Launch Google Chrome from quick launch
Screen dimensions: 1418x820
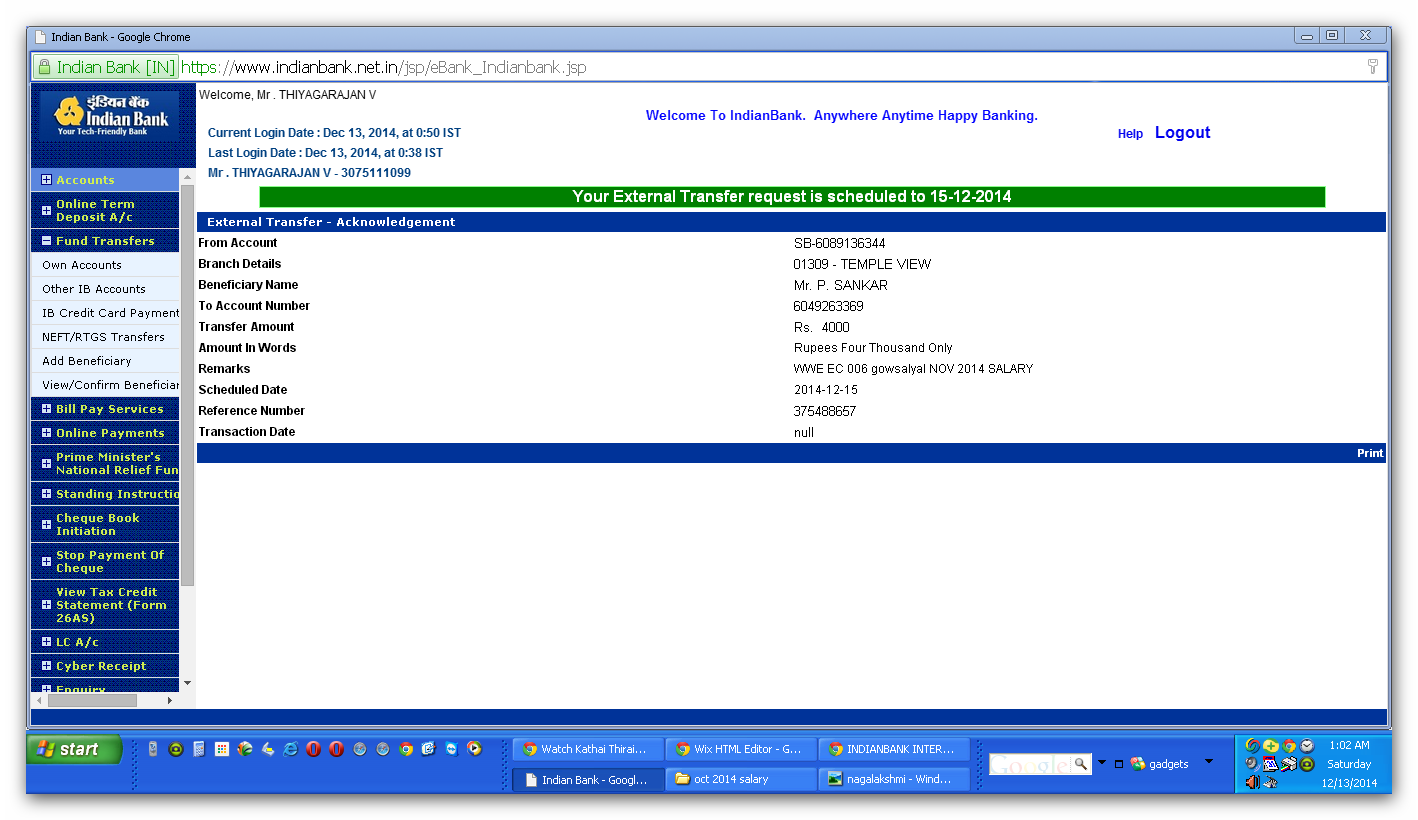tap(406, 748)
